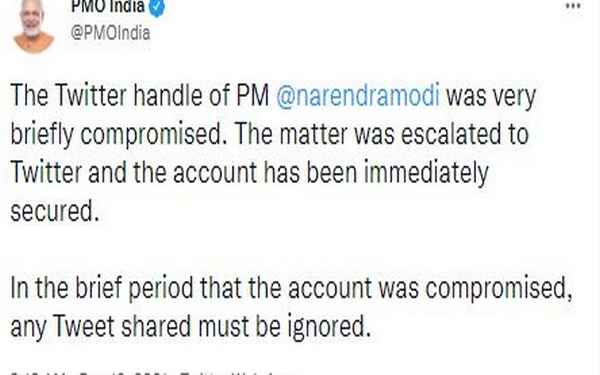The width and height of the screenshot is (600, 375).
Task: Click 'any Tweet shared' in the last line
Action: [x=100, y=327]
